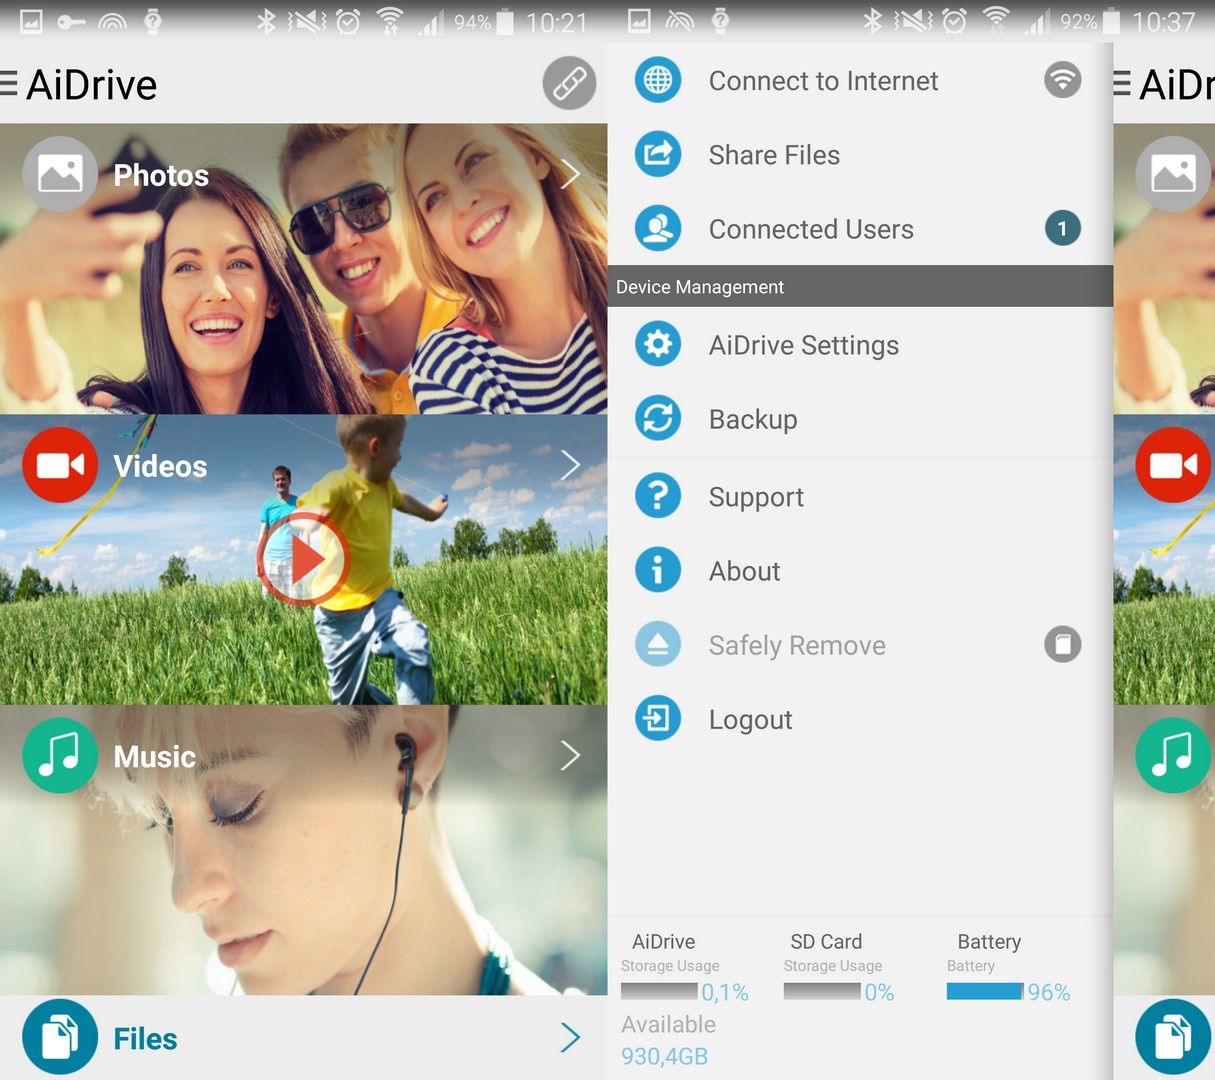Screen dimensions: 1215x1080
Task: Tap the AiDrive storage usage bar
Action: click(659, 991)
